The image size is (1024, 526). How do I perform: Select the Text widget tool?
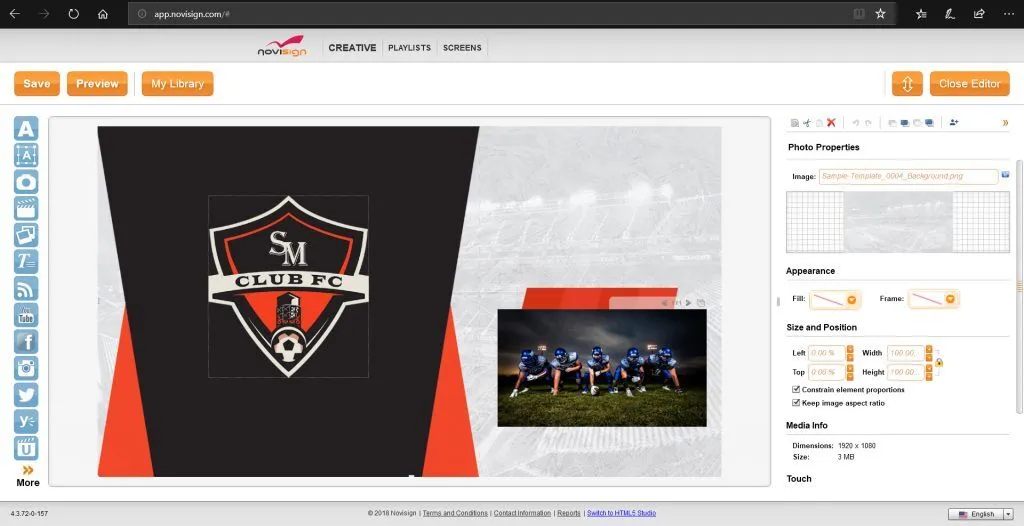click(x=26, y=128)
